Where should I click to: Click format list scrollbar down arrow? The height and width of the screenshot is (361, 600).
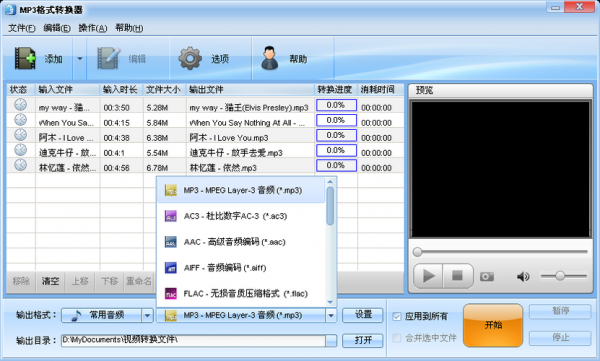coord(330,302)
